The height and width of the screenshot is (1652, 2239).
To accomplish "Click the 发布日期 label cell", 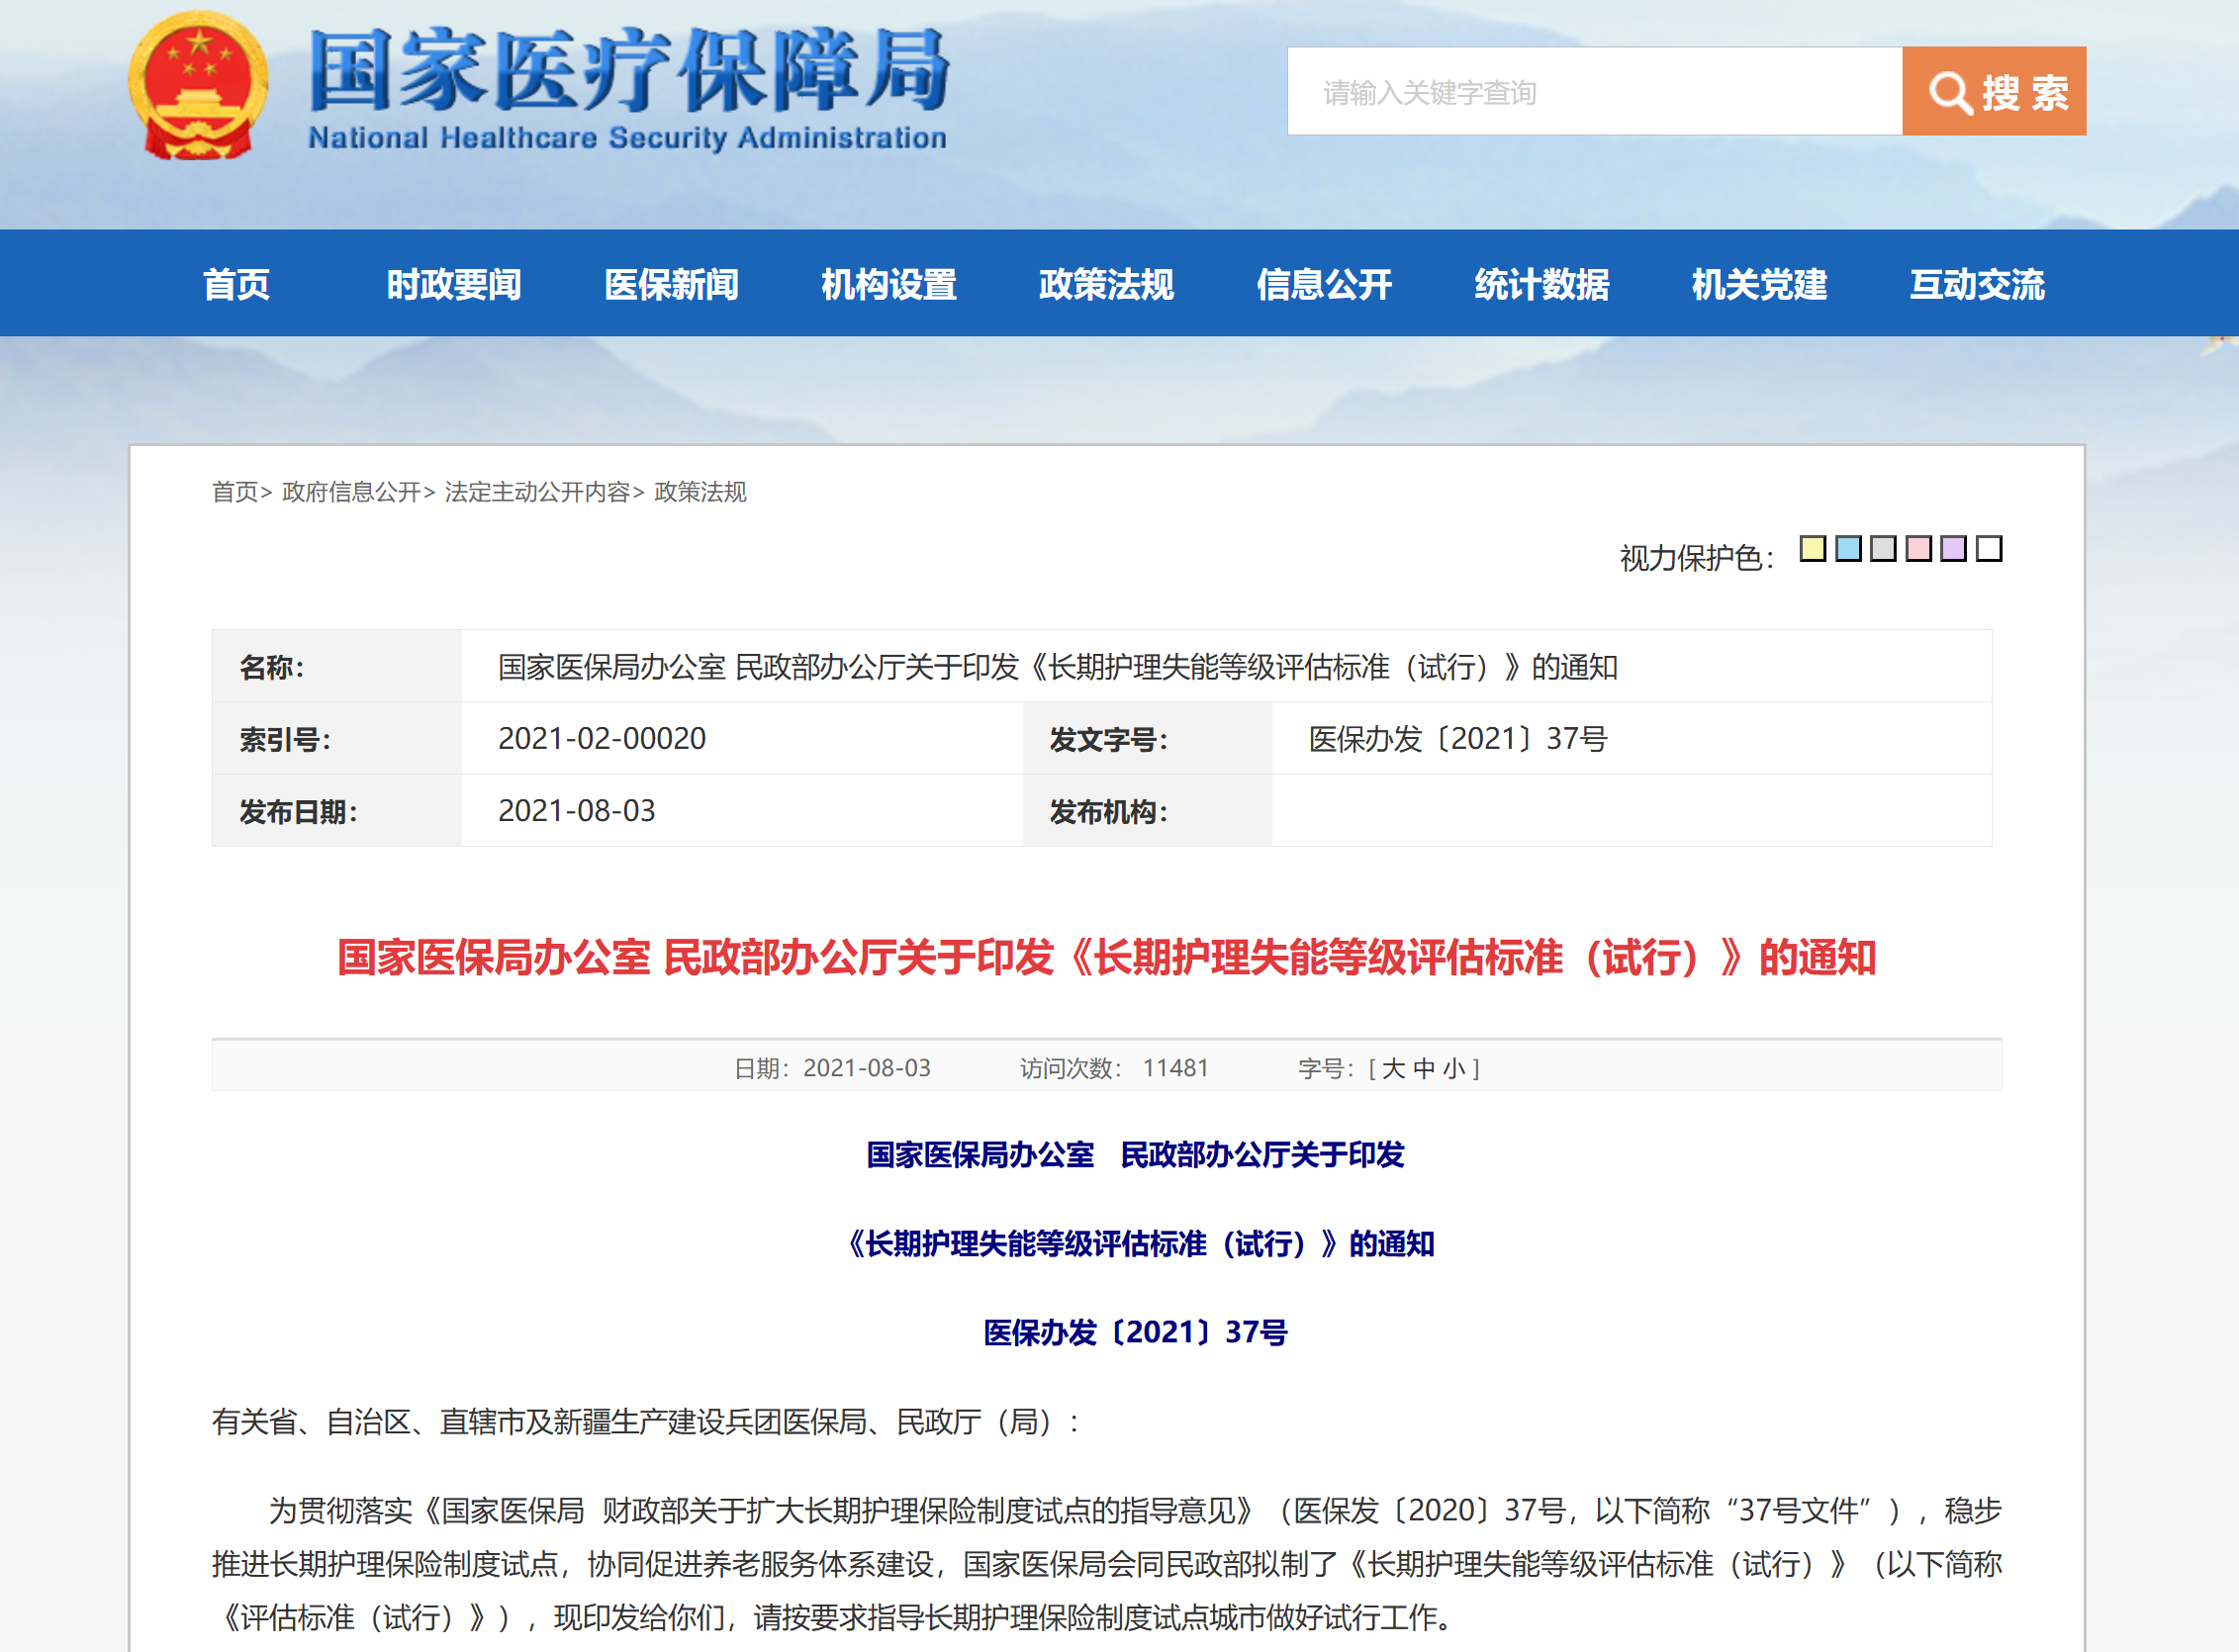I will [337, 811].
